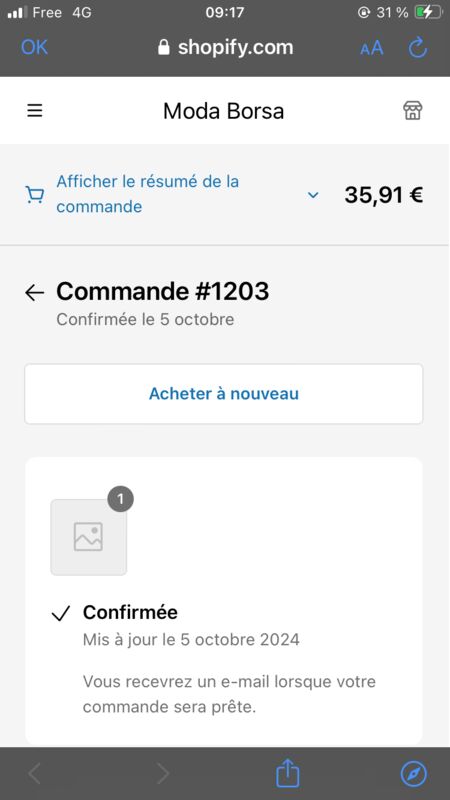Click 'Acheter à nouveau' button
The width and height of the screenshot is (450, 800).
[224, 394]
